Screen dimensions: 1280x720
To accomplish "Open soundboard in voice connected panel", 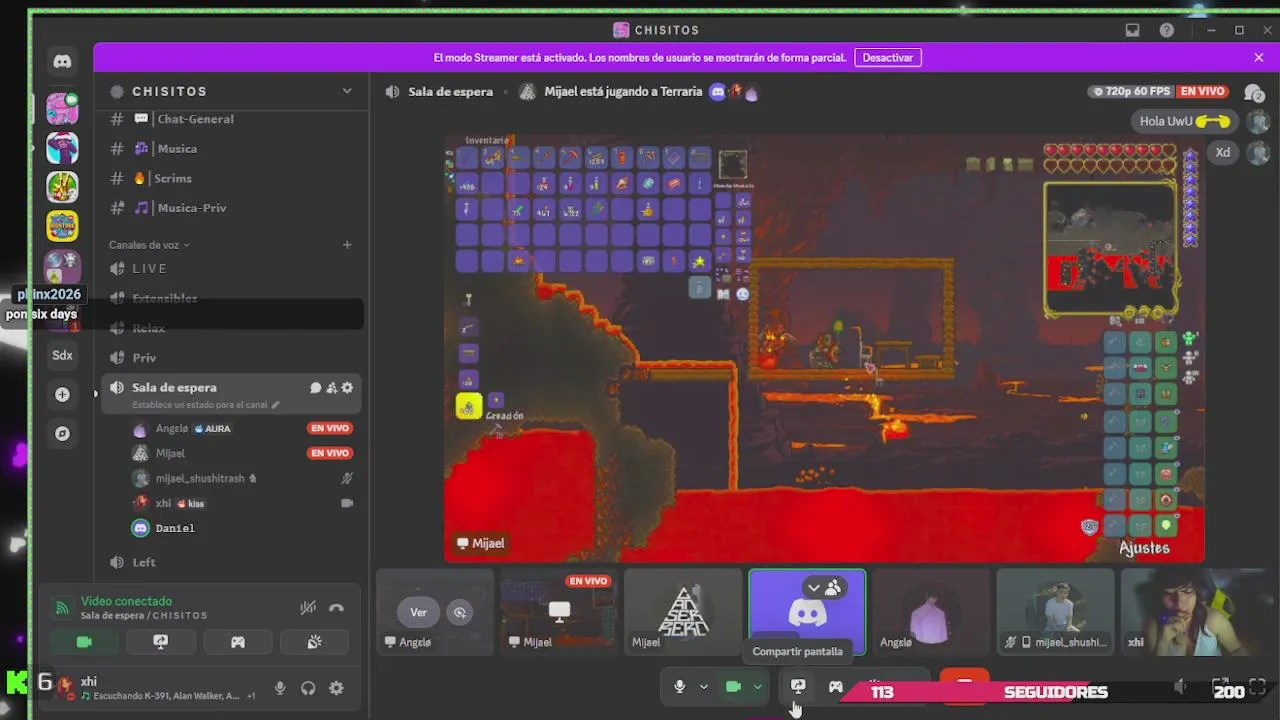I will click(314, 642).
